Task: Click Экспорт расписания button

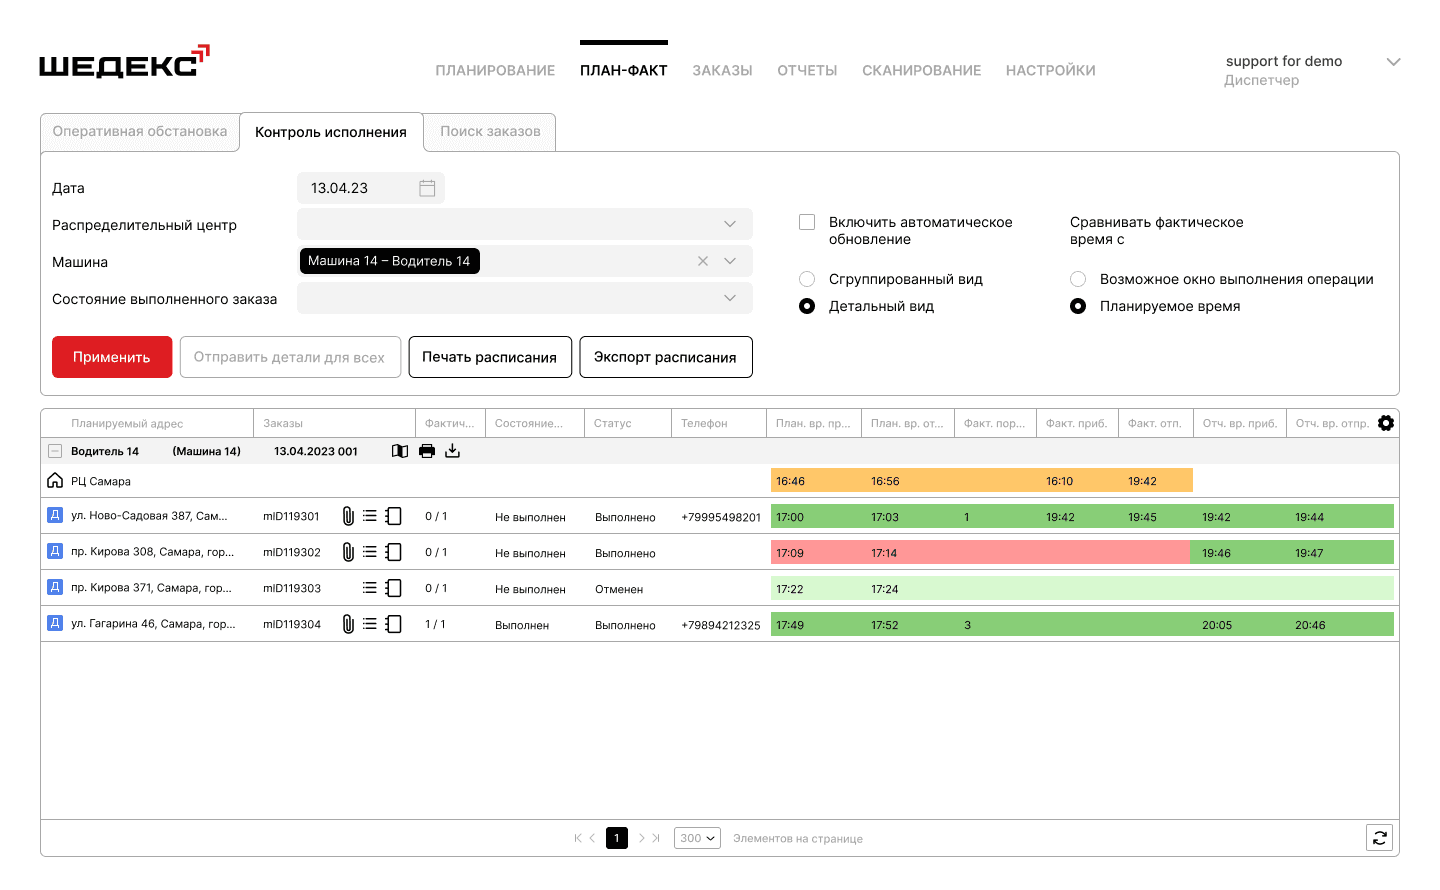Action: (x=666, y=357)
